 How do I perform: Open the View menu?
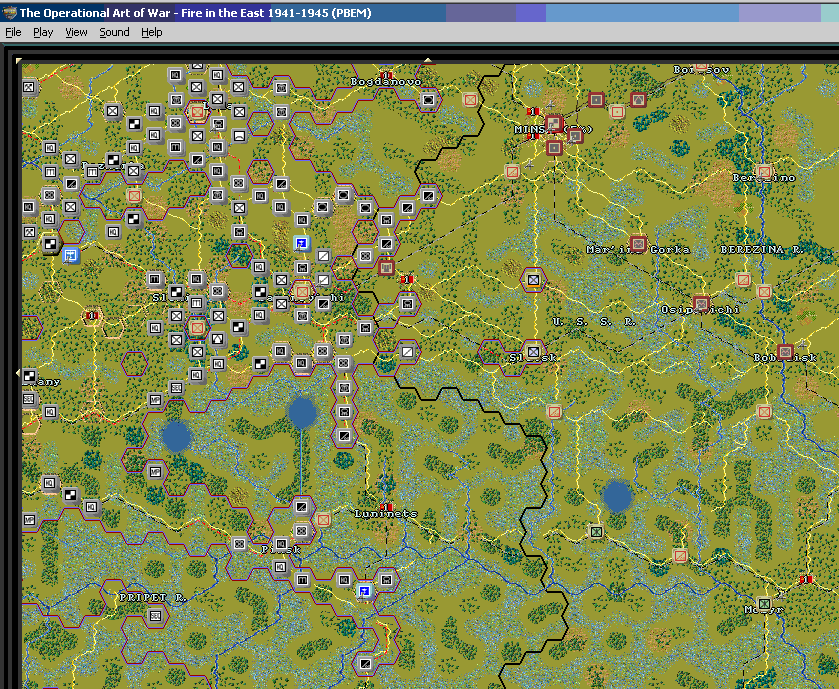pyautogui.click(x=76, y=32)
